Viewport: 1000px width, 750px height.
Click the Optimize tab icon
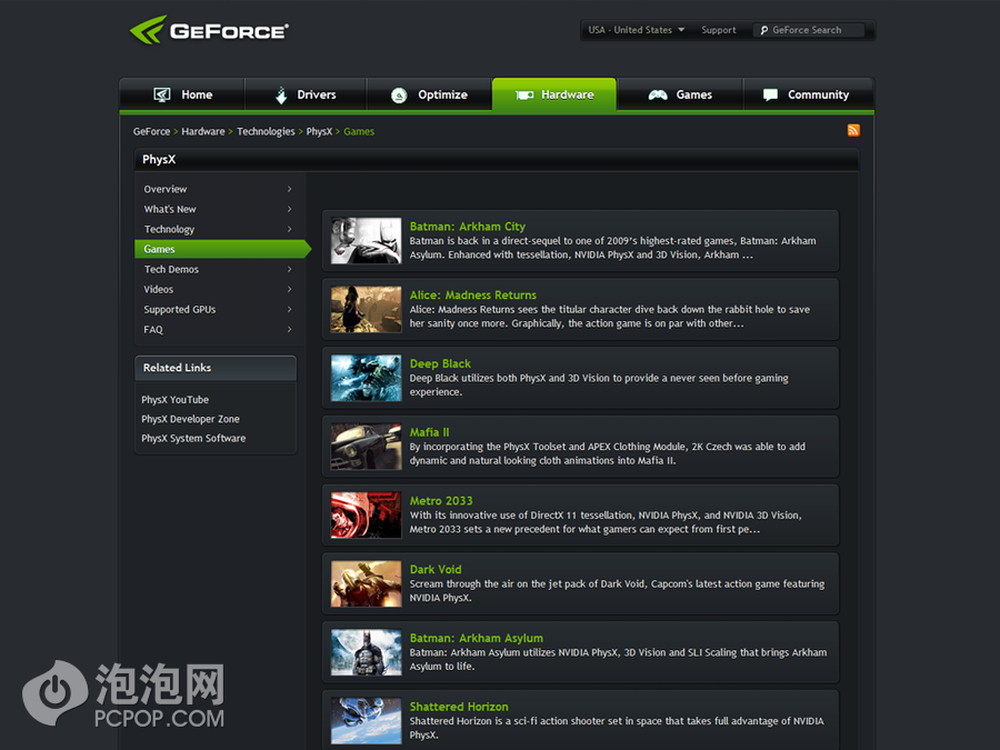tap(399, 95)
